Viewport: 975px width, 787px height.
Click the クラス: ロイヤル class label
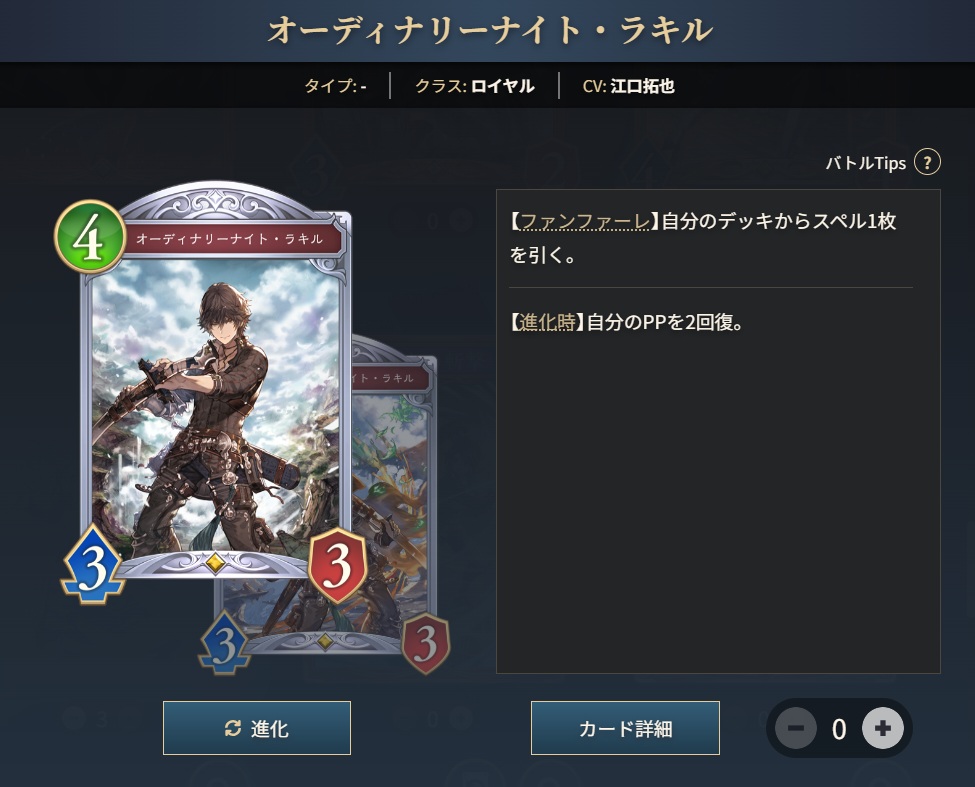coord(474,86)
